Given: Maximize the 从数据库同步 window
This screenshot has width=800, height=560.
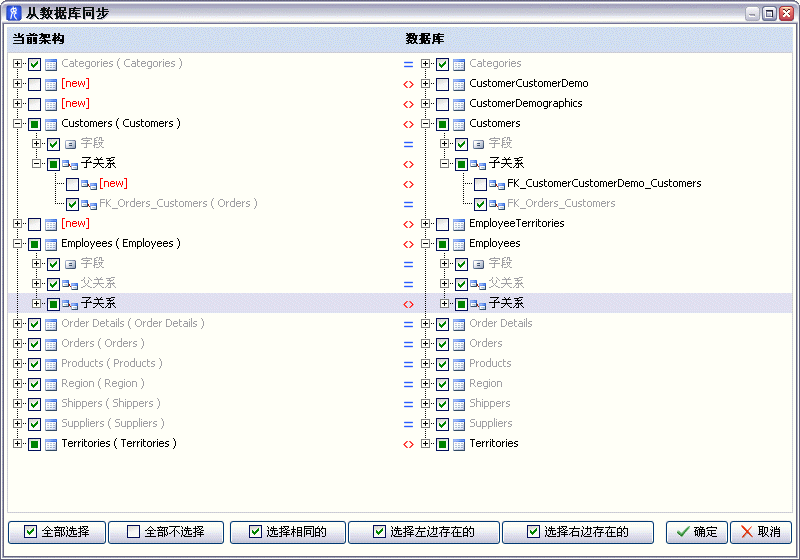Looking at the screenshot, I should [769, 14].
